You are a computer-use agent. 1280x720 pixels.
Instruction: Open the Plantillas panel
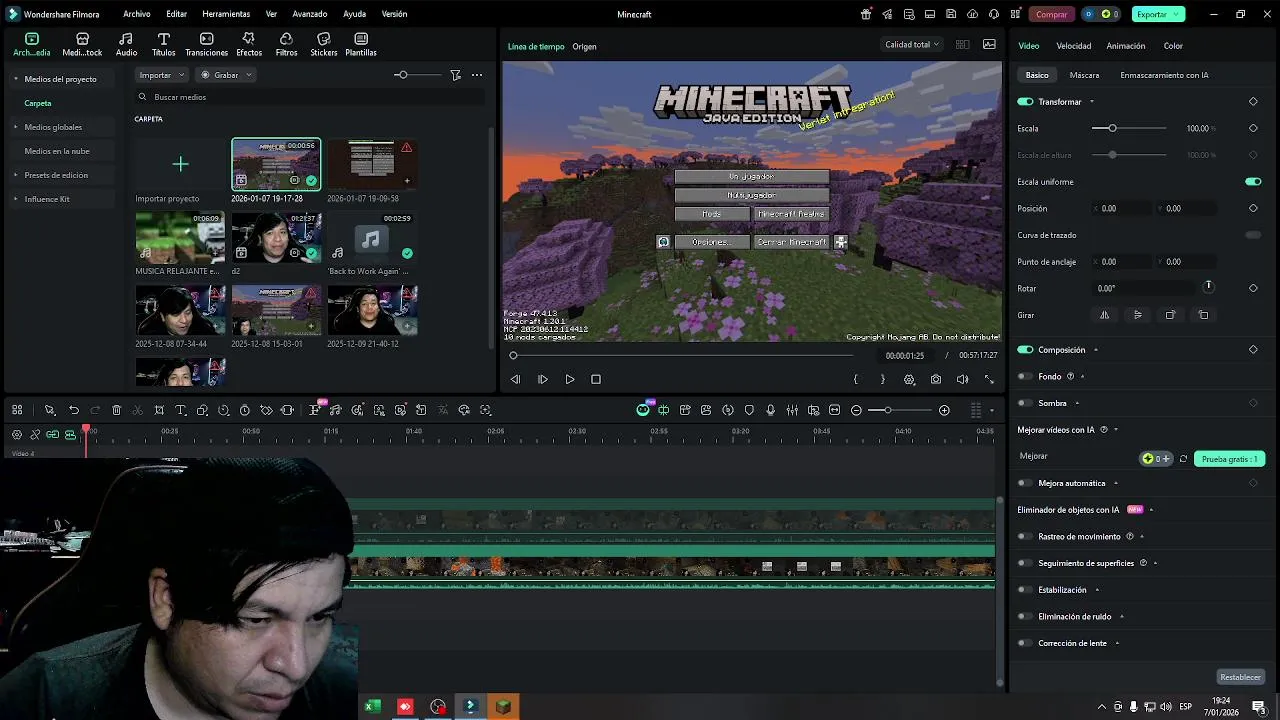tap(360, 44)
